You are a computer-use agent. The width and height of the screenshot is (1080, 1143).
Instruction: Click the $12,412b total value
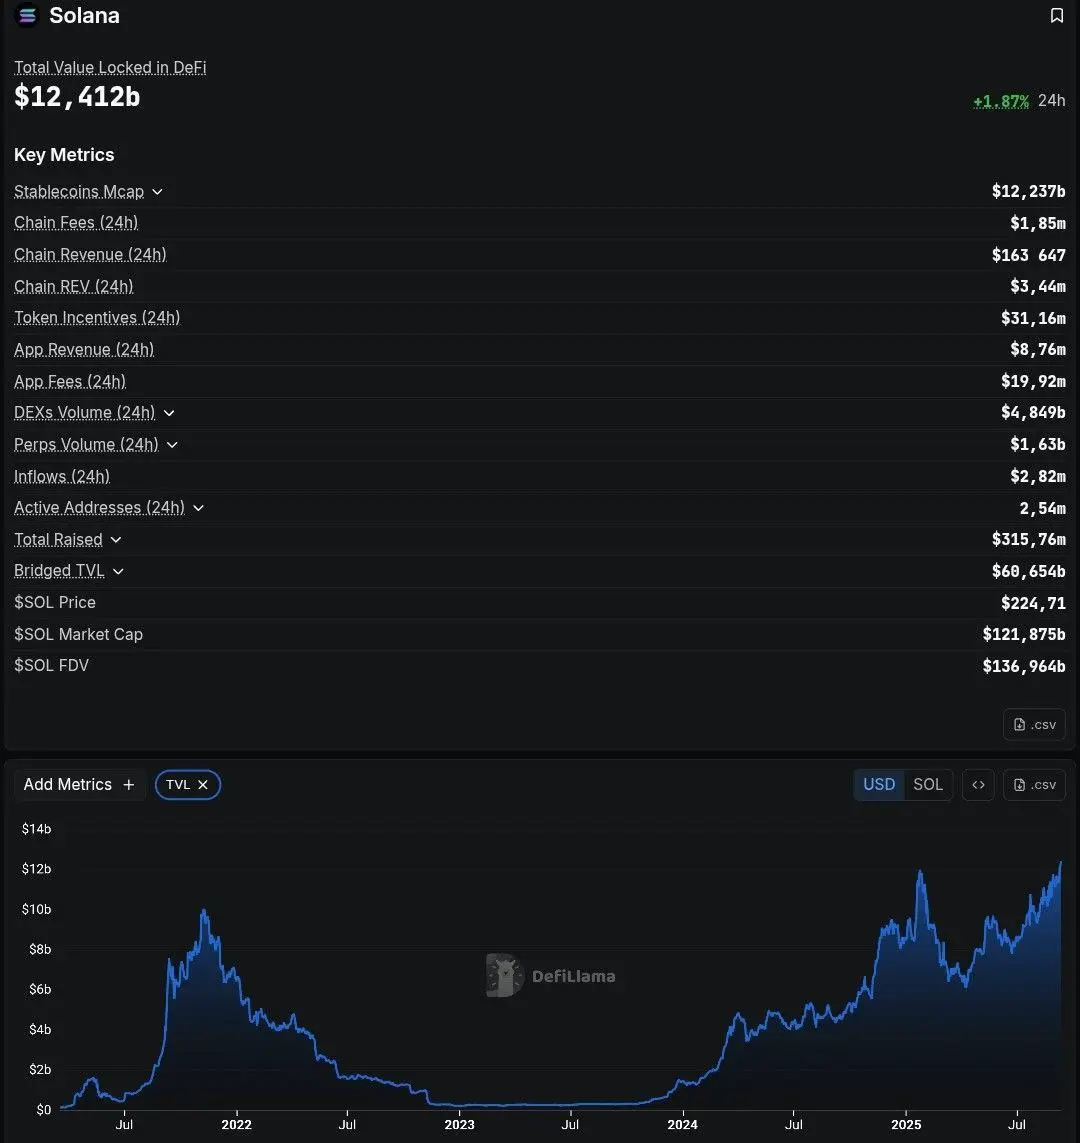(x=77, y=96)
